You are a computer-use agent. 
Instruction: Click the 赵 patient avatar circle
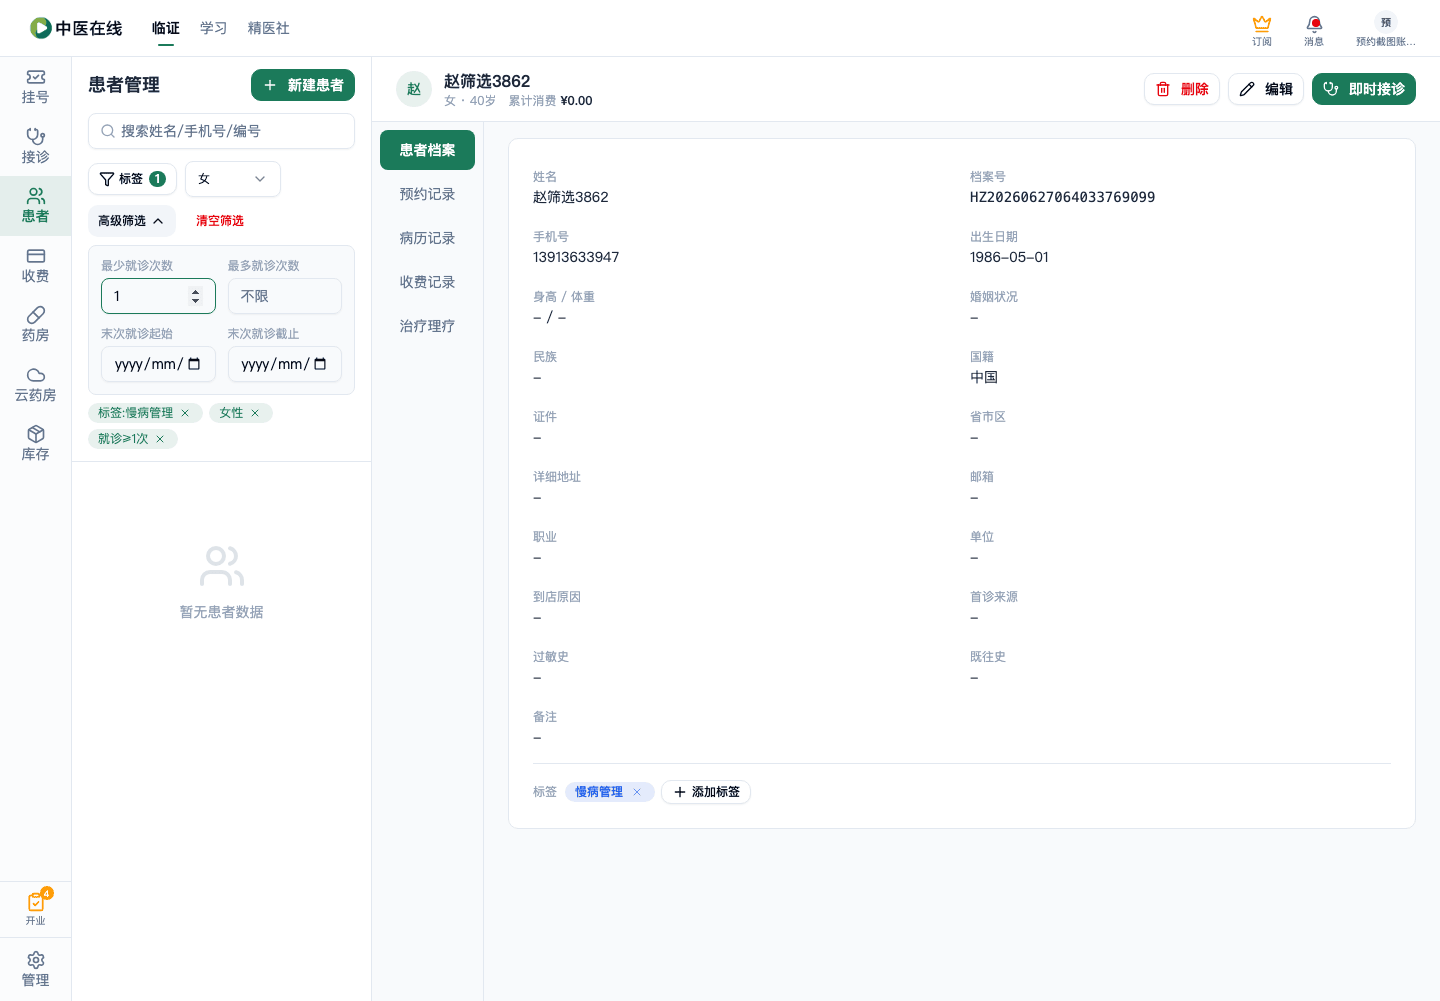click(414, 89)
